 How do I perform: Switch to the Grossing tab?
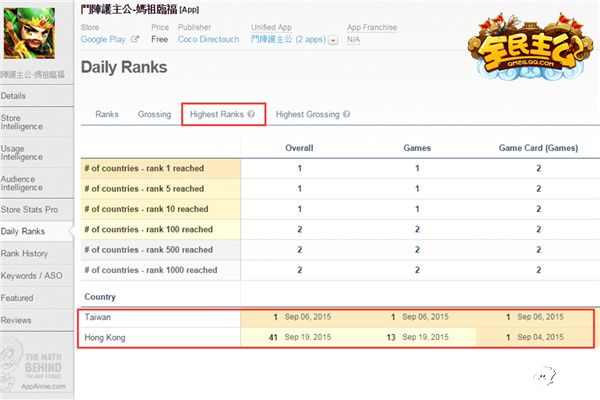[154, 114]
